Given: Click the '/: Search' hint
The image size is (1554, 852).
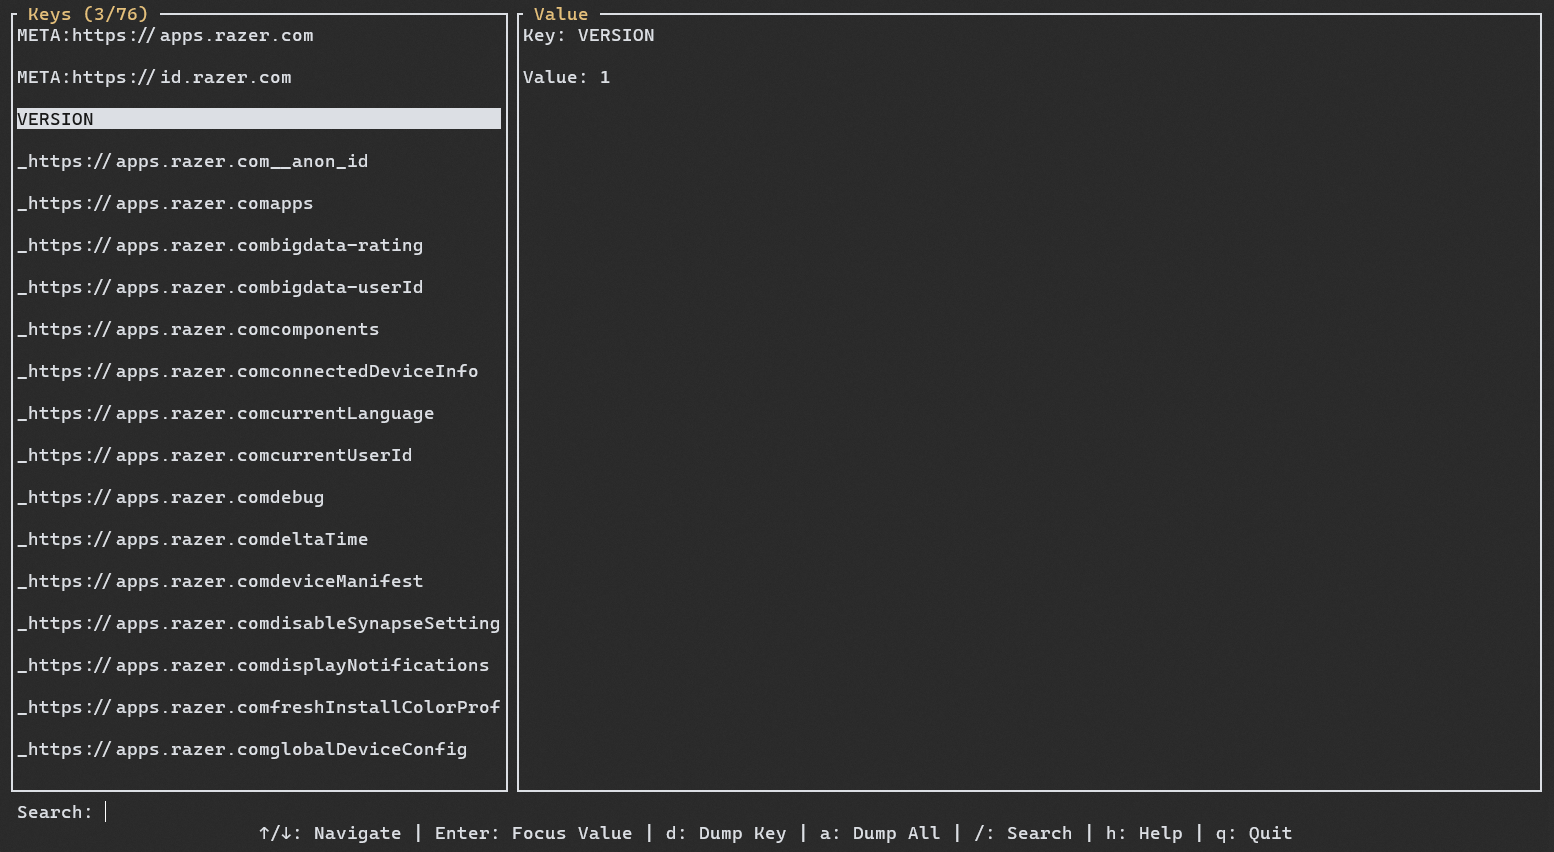Looking at the screenshot, I should (x=1023, y=833).
